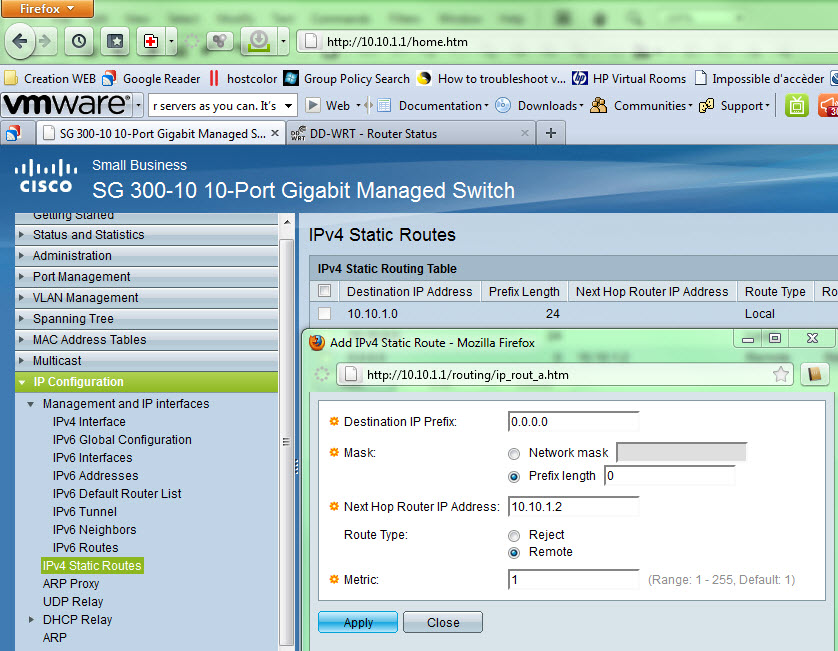This screenshot has width=838, height=651.
Task: Switch to SG 300-10 Managed Switch tab
Action: (x=162, y=134)
